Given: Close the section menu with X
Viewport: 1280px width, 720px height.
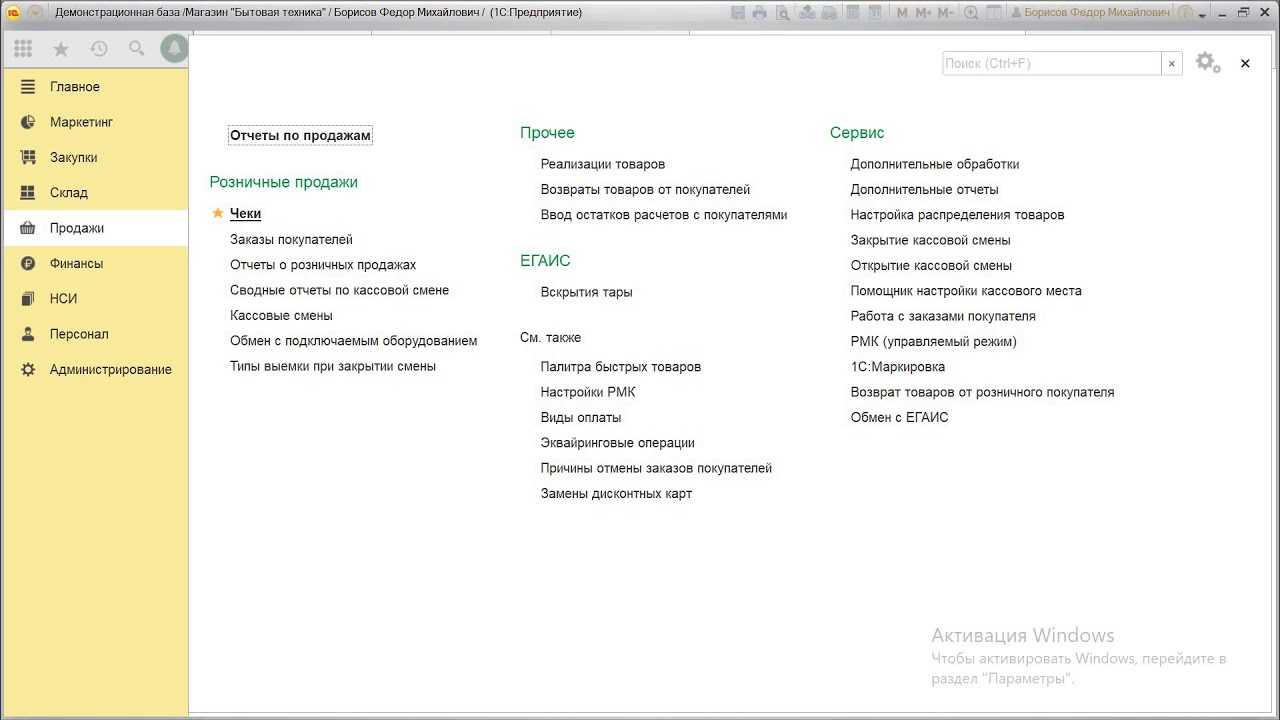Looking at the screenshot, I should [x=1245, y=63].
